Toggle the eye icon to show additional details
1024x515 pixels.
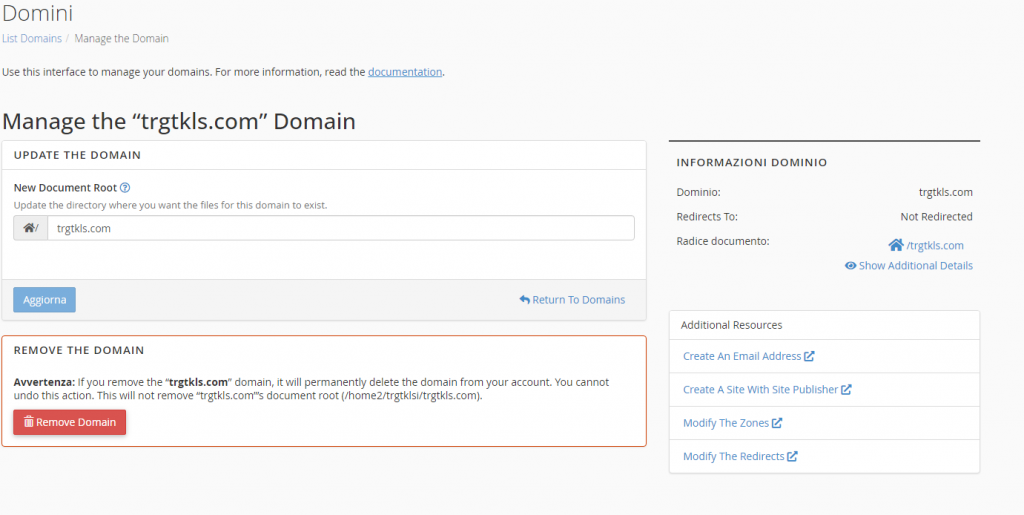coord(850,266)
